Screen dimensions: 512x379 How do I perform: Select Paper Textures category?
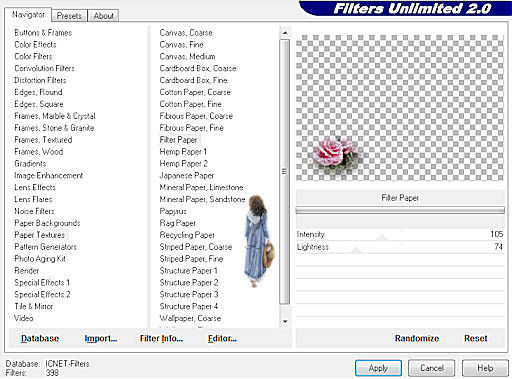(40, 235)
